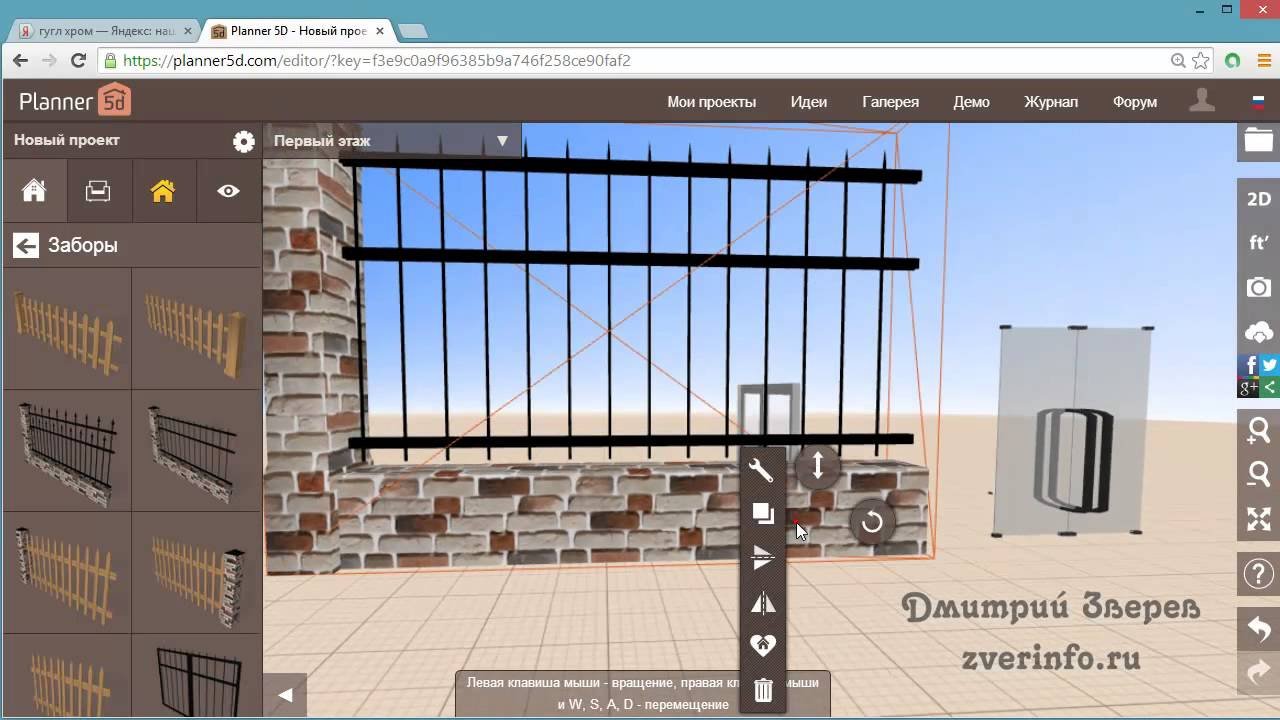The image size is (1280, 720).
Task: Toggle visibility with the eye icon
Action: [228, 190]
